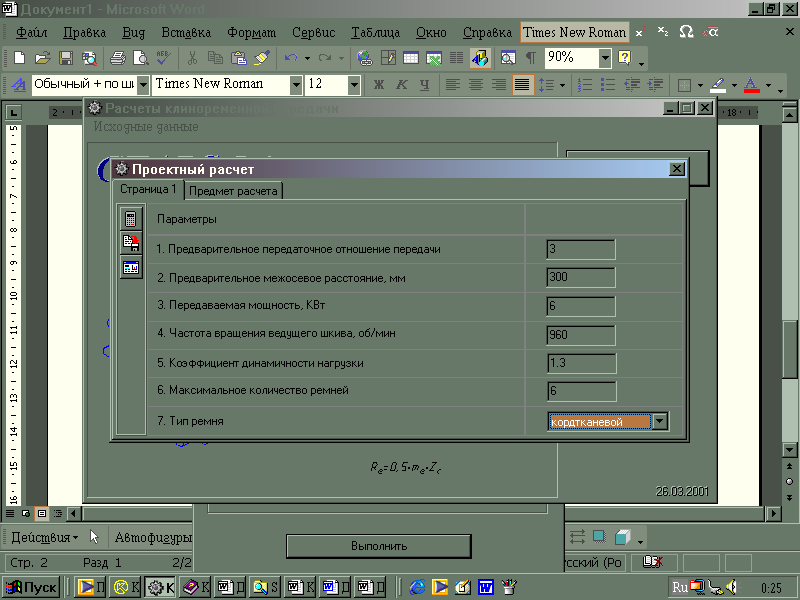Select the Страница 1 tab
The height and width of the screenshot is (600, 800).
point(148,189)
